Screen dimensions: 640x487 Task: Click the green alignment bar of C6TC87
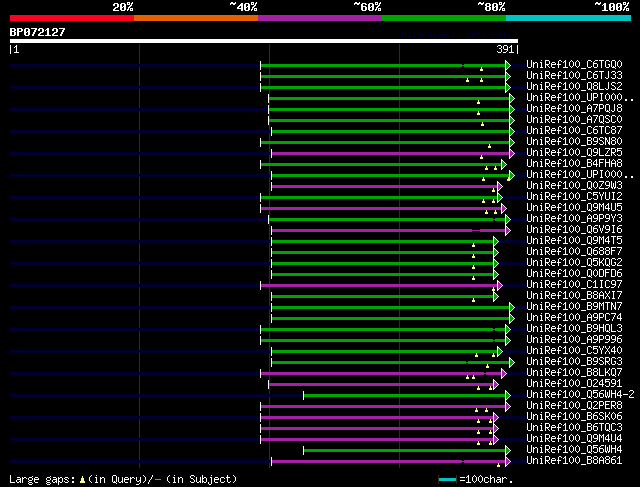pyautogui.click(x=391, y=131)
